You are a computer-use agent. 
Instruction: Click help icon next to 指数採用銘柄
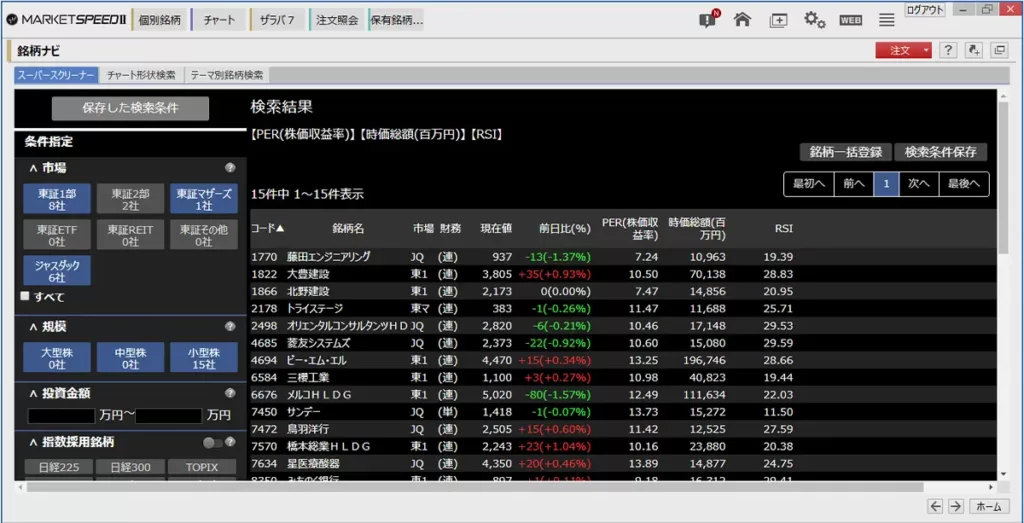click(x=230, y=442)
